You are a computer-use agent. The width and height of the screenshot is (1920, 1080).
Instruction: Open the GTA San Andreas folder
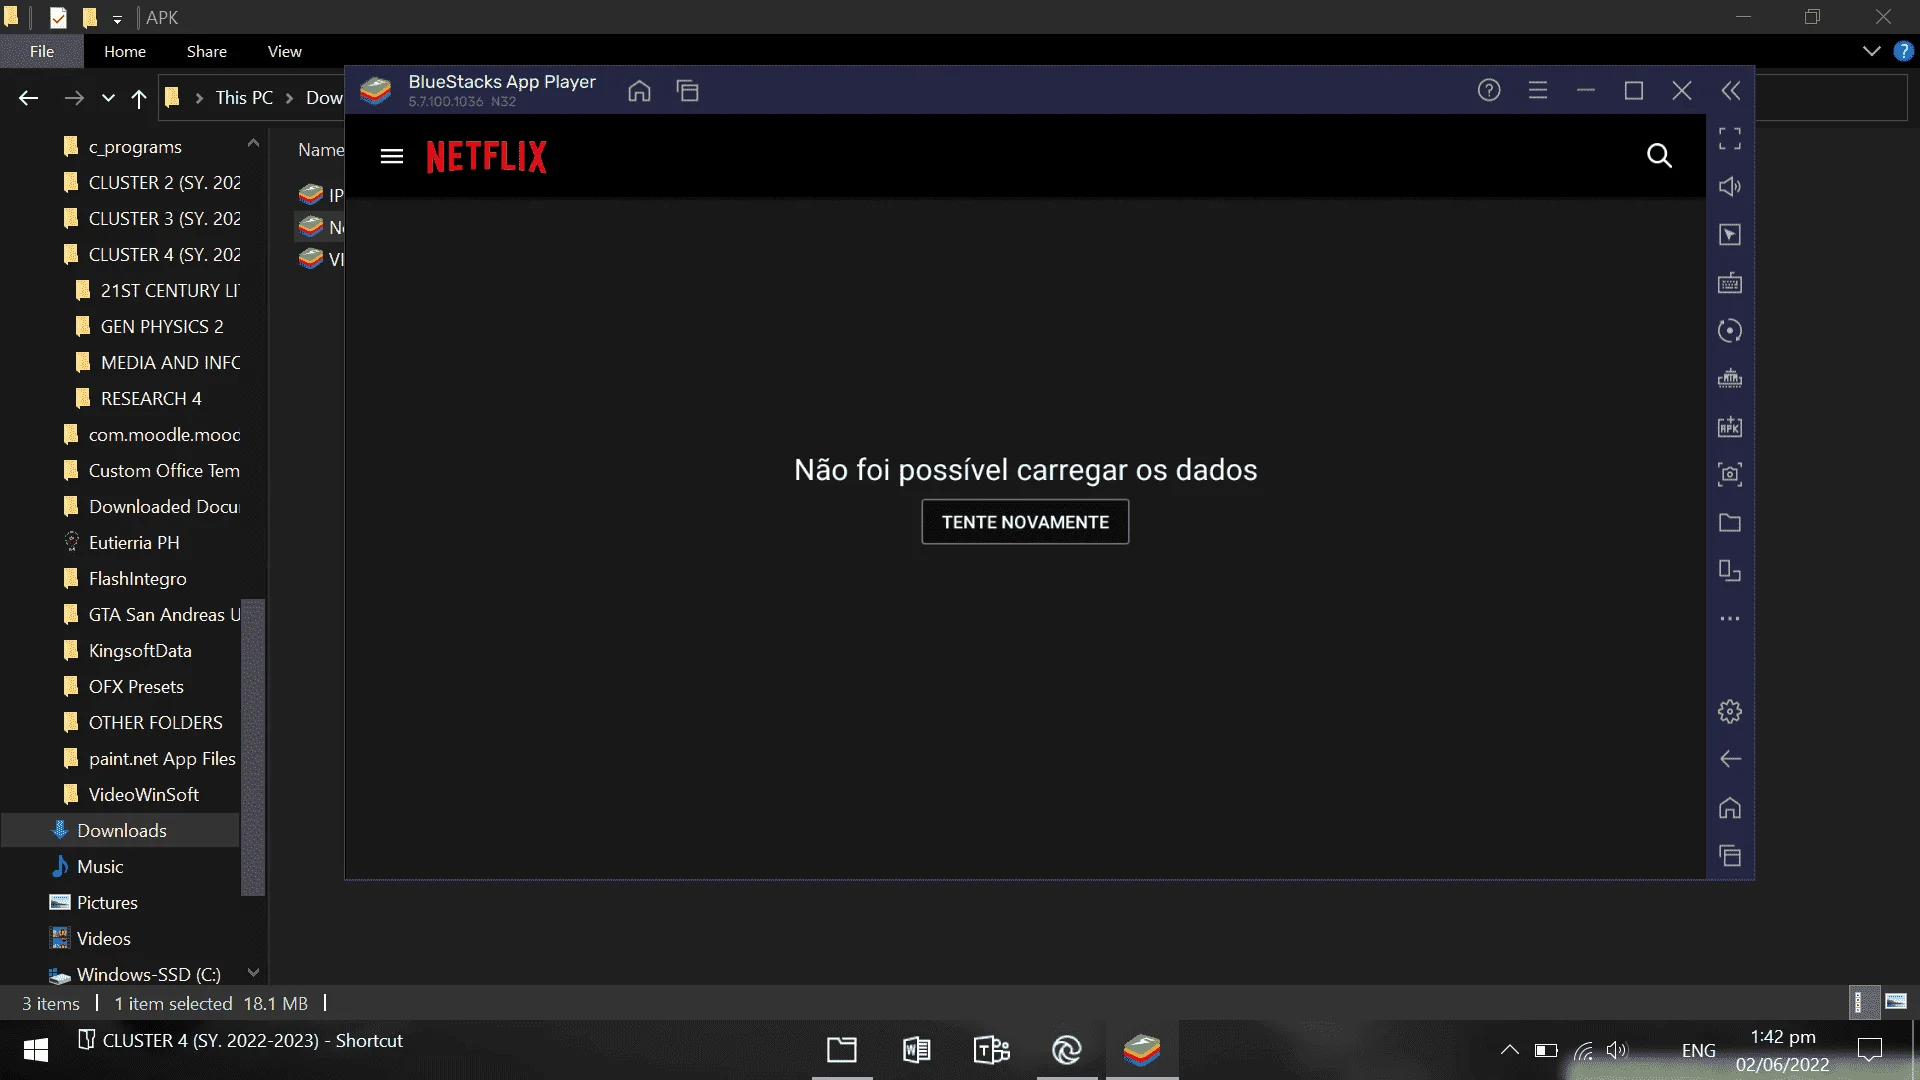(x=150, y=615)
